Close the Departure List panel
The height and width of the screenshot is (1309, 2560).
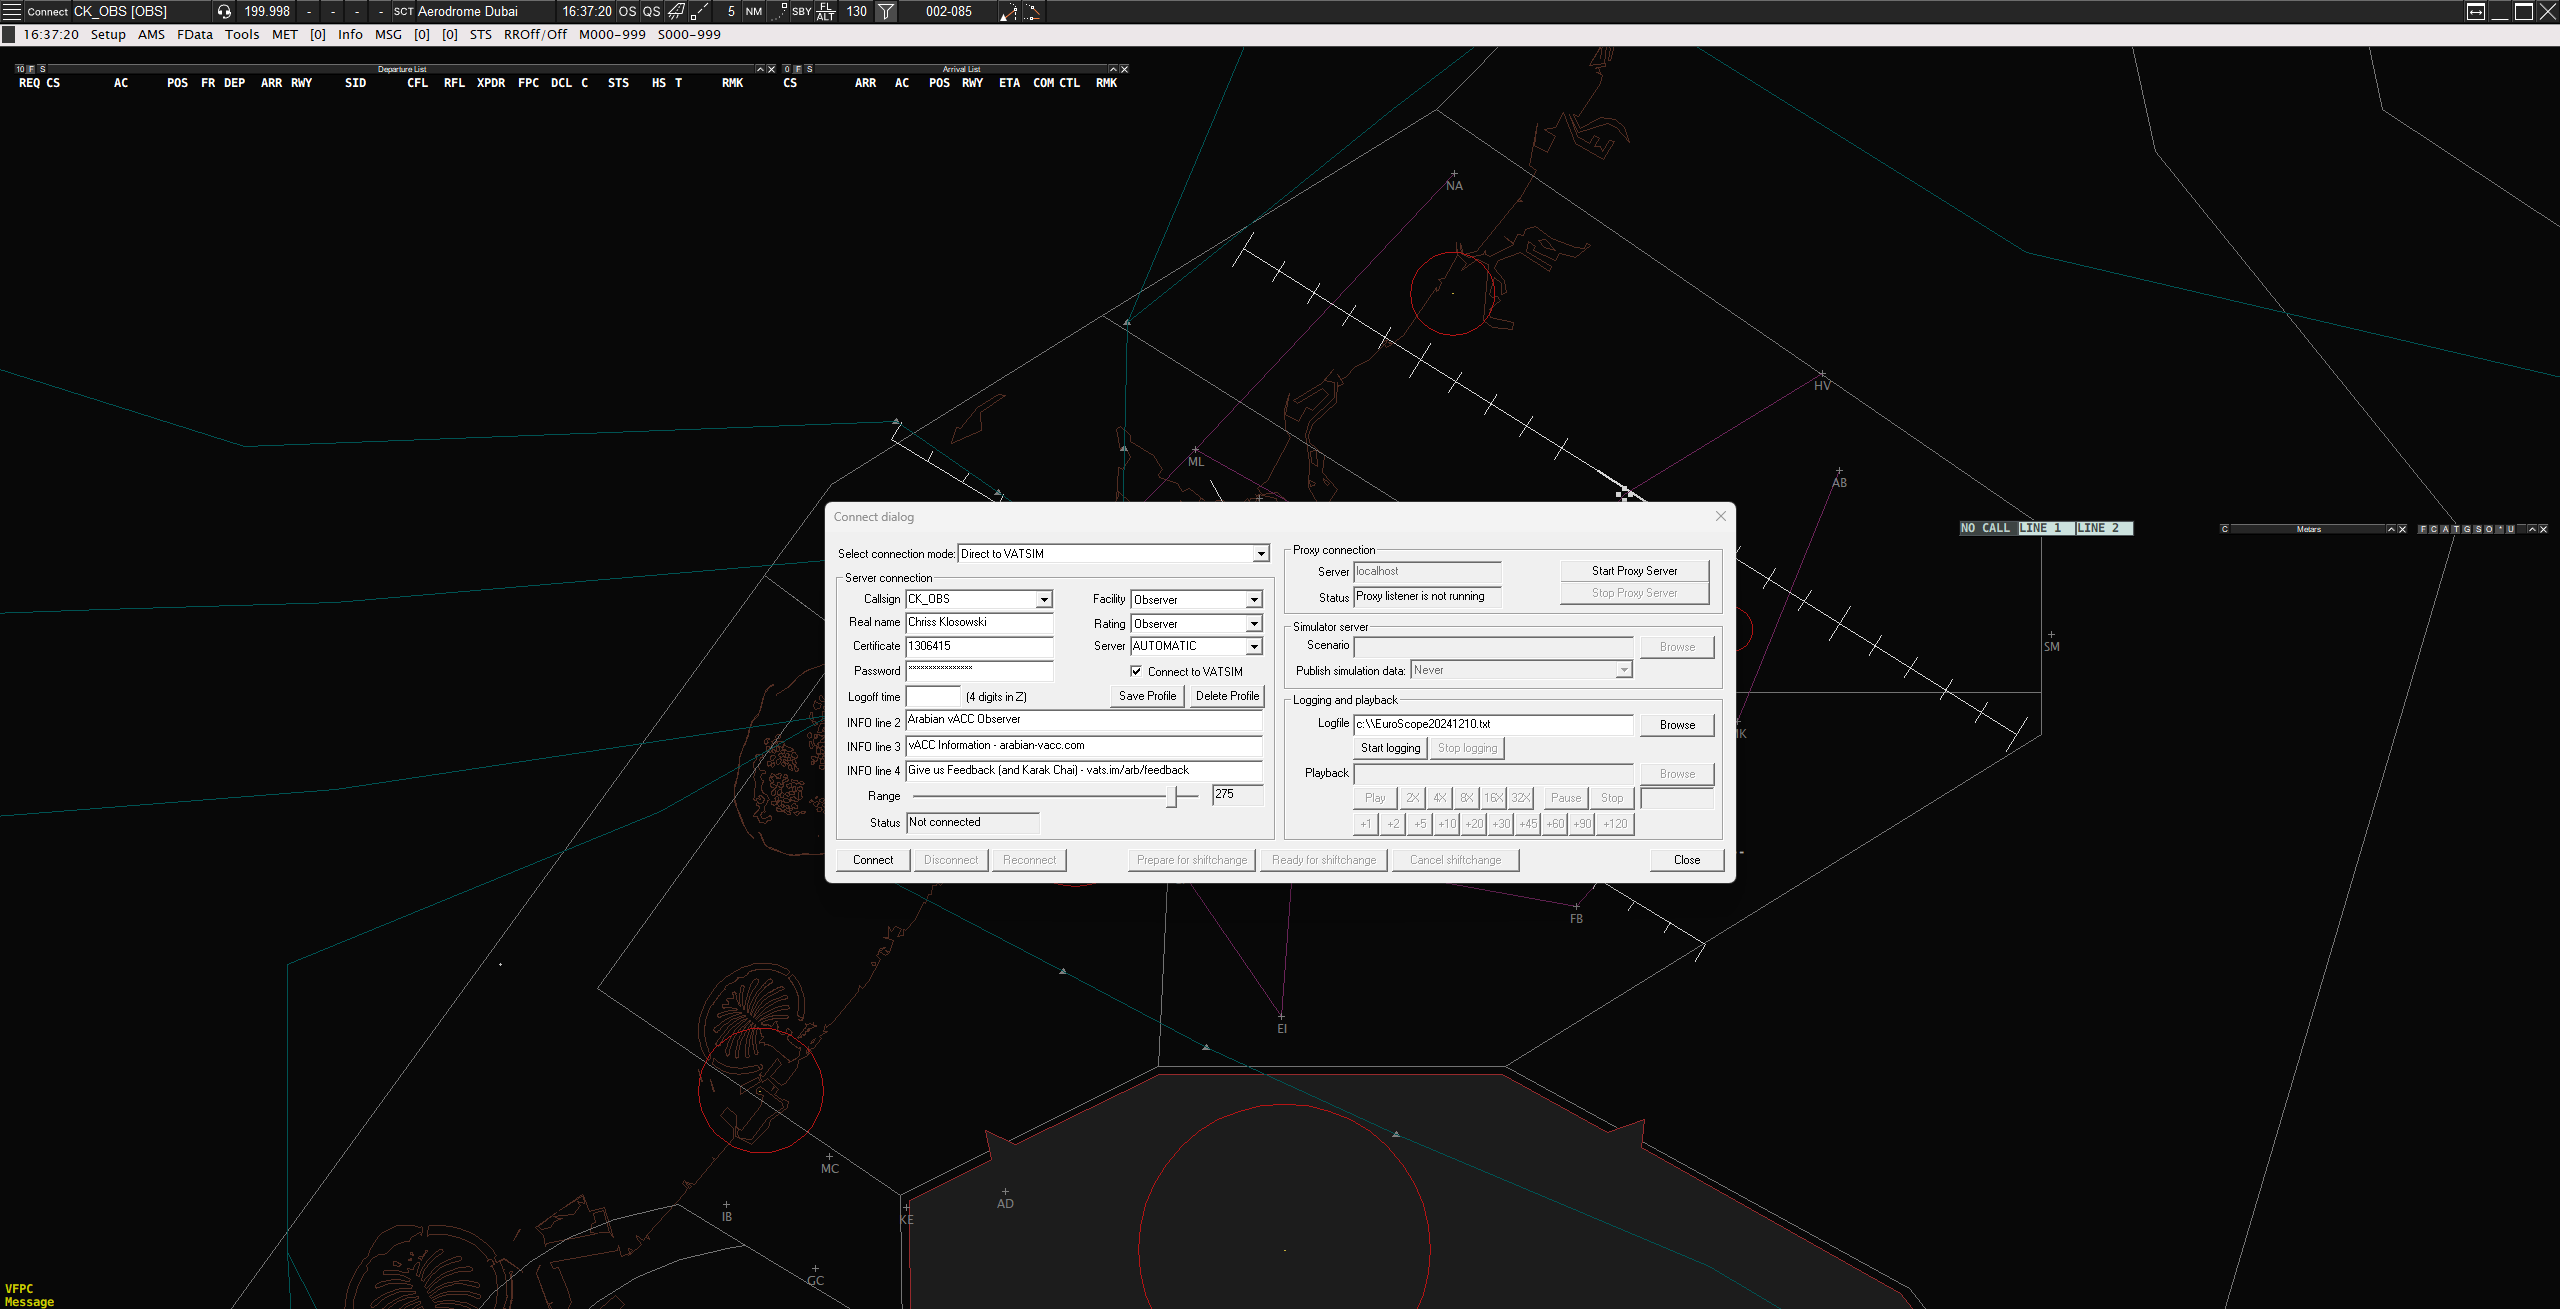[771, 69]
